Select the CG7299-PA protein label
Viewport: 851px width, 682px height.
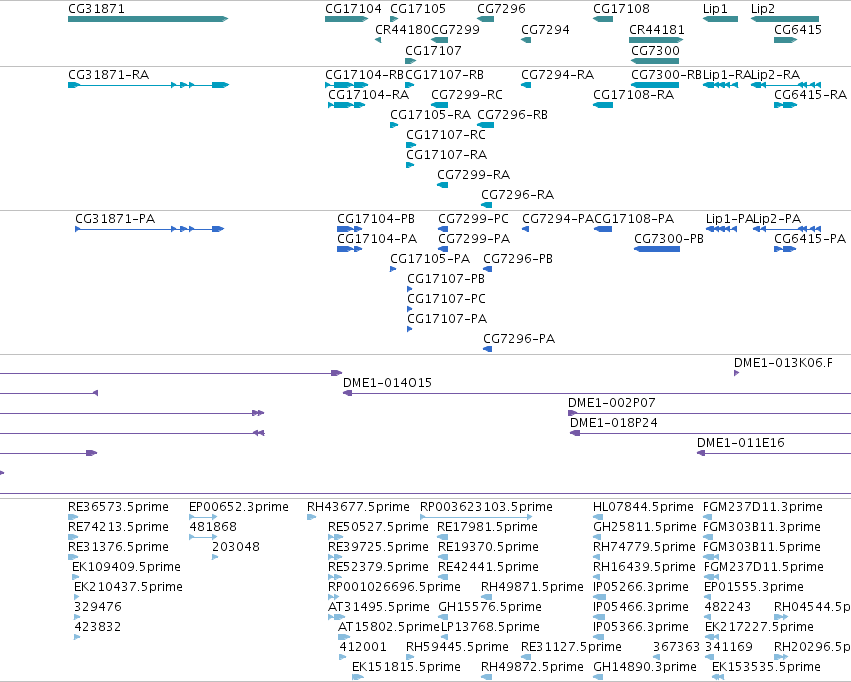pyautogui.click(x=474, y=239)
